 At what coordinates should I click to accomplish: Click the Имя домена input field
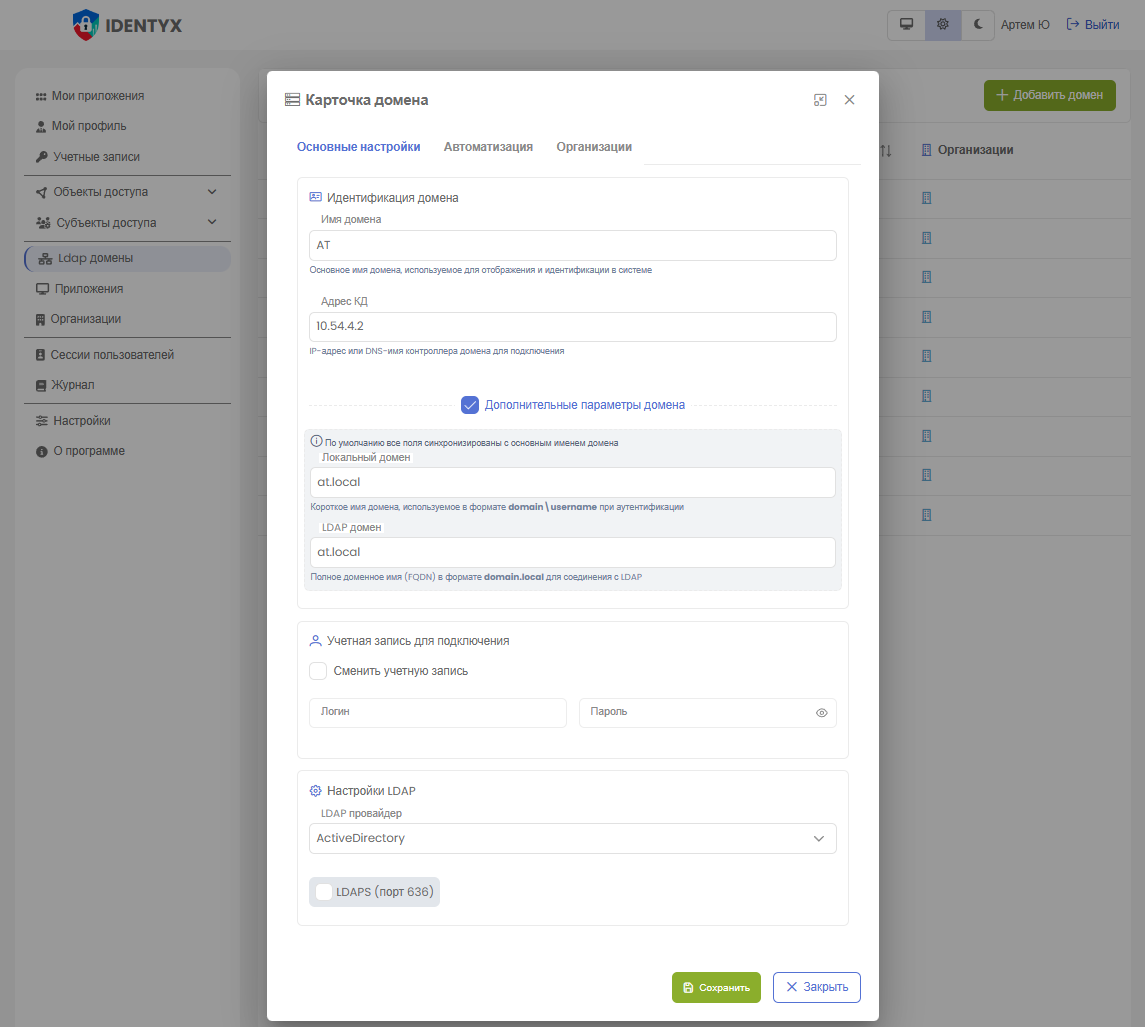[572, 245]
